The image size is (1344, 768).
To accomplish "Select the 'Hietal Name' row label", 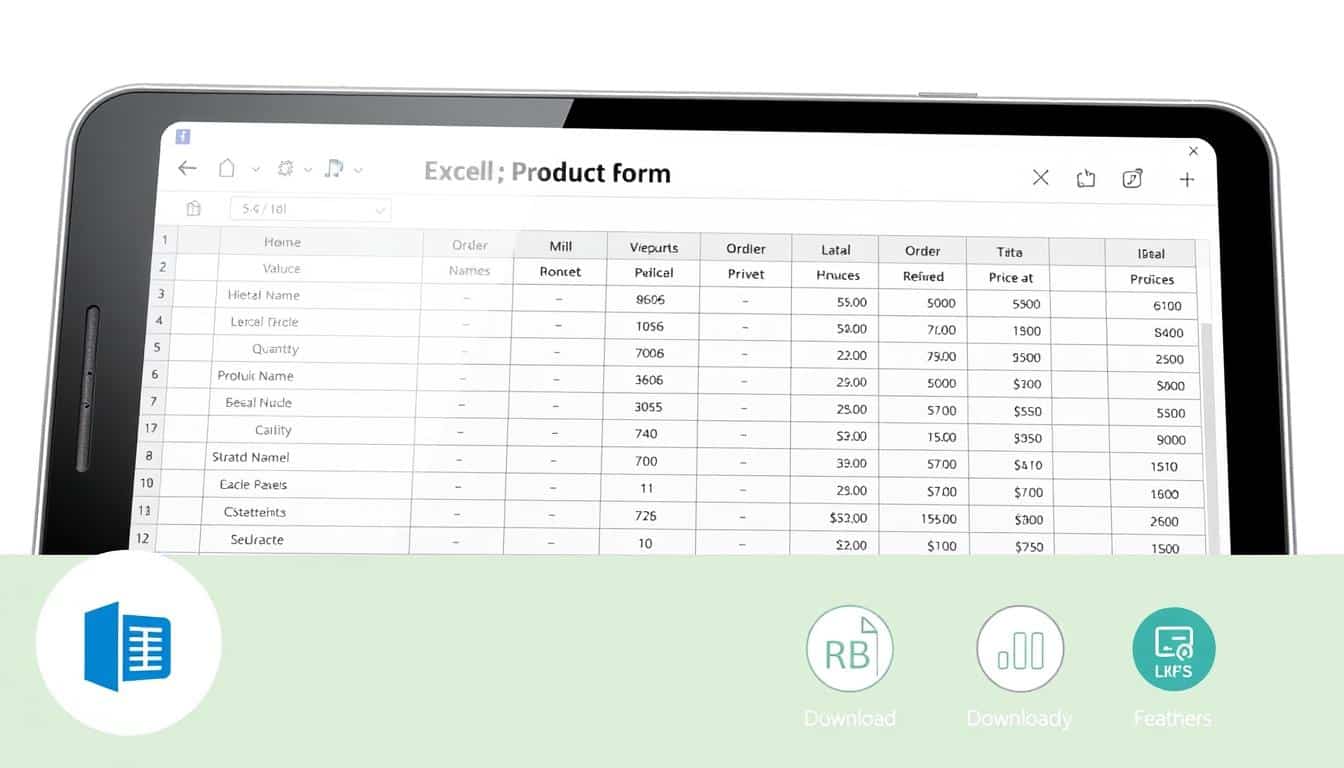I will coord(263,295).
